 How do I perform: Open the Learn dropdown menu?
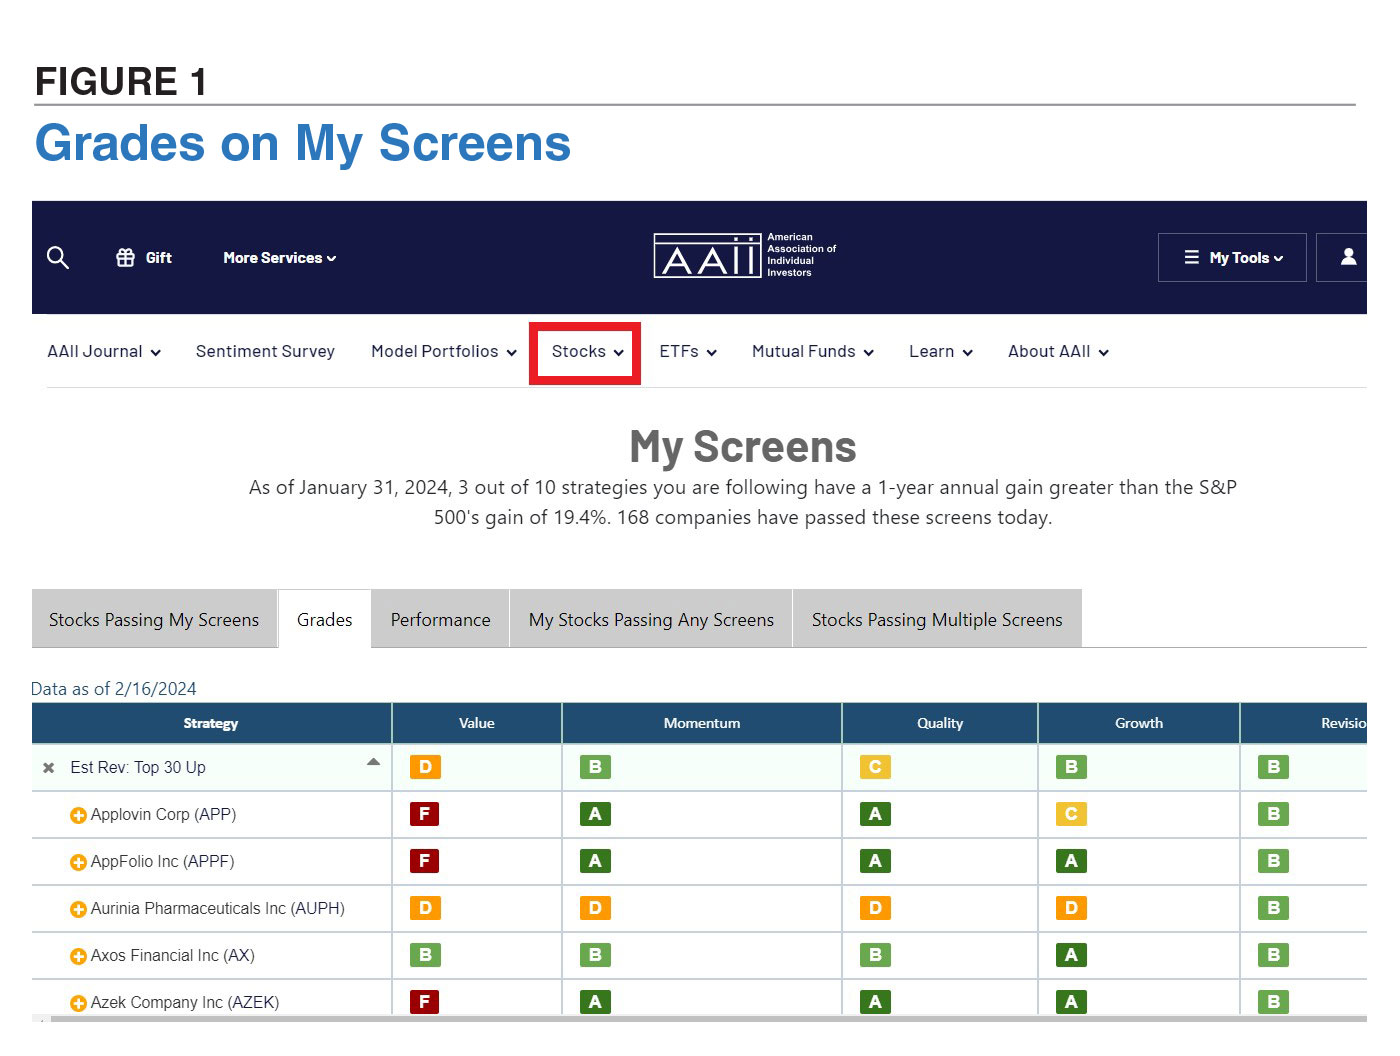[x=941, y=352]
